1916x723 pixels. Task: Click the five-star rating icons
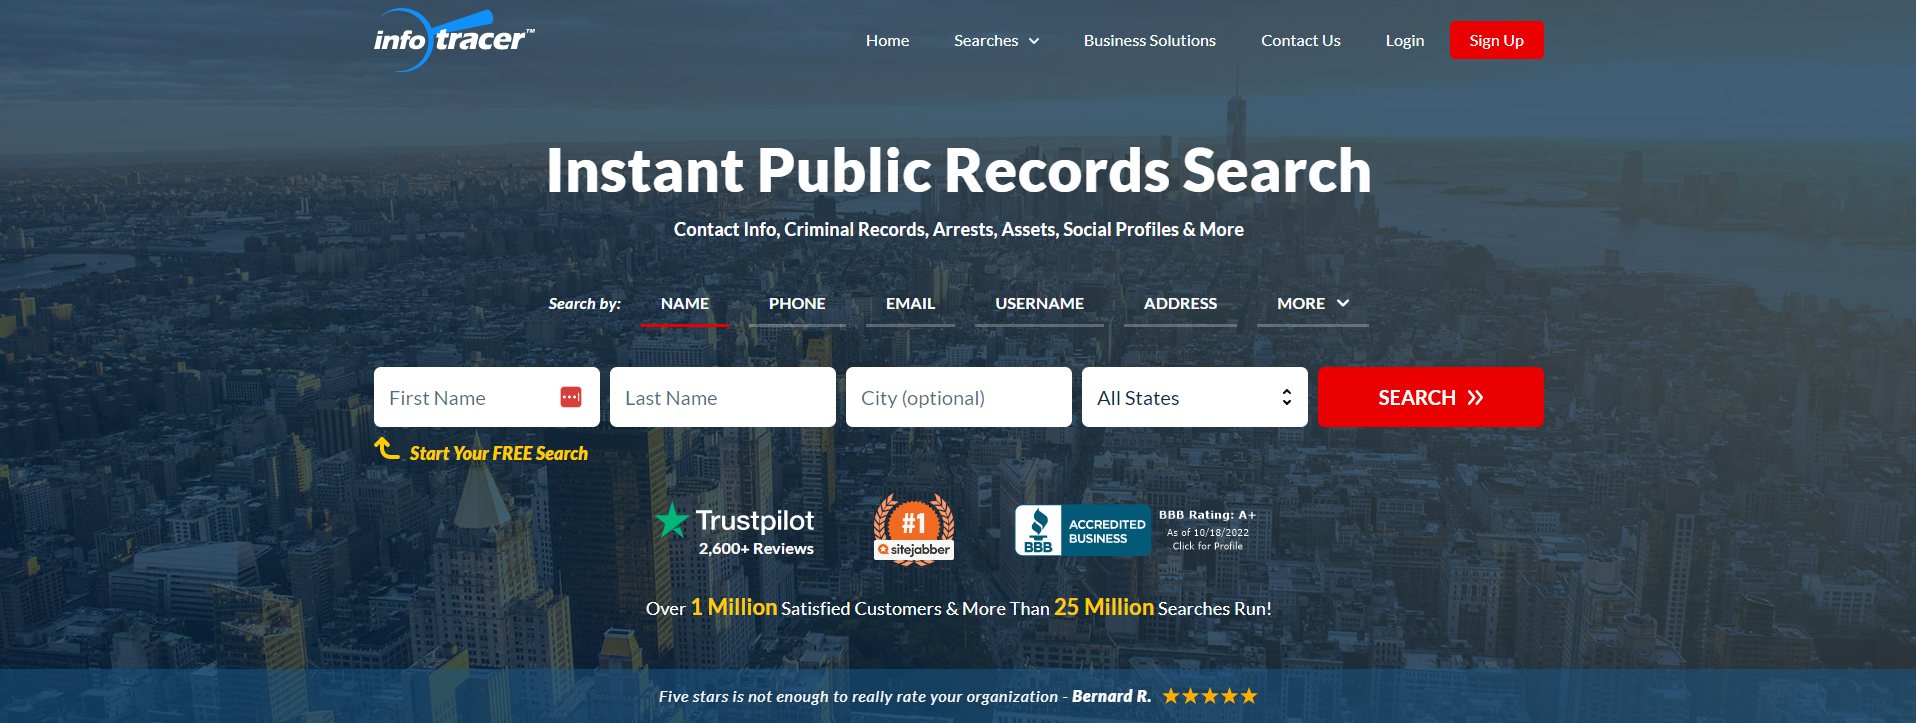point(1209,696)
